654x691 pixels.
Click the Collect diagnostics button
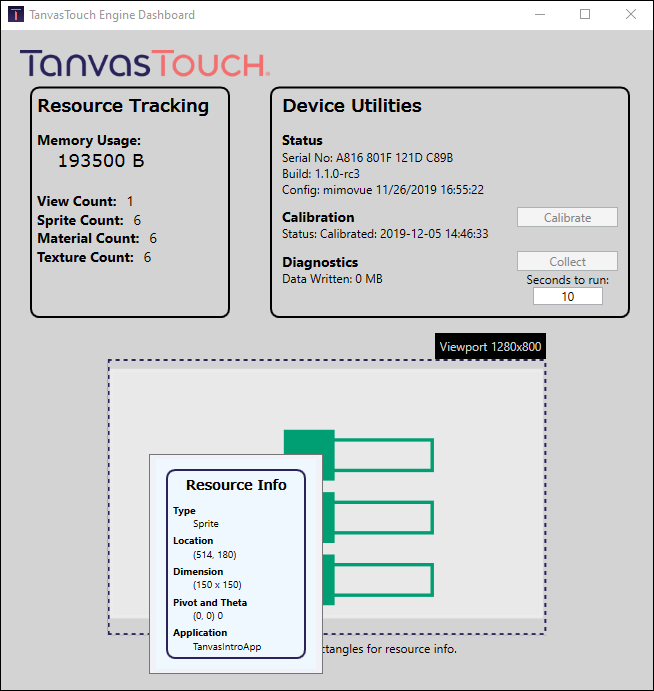coord(567,261)
